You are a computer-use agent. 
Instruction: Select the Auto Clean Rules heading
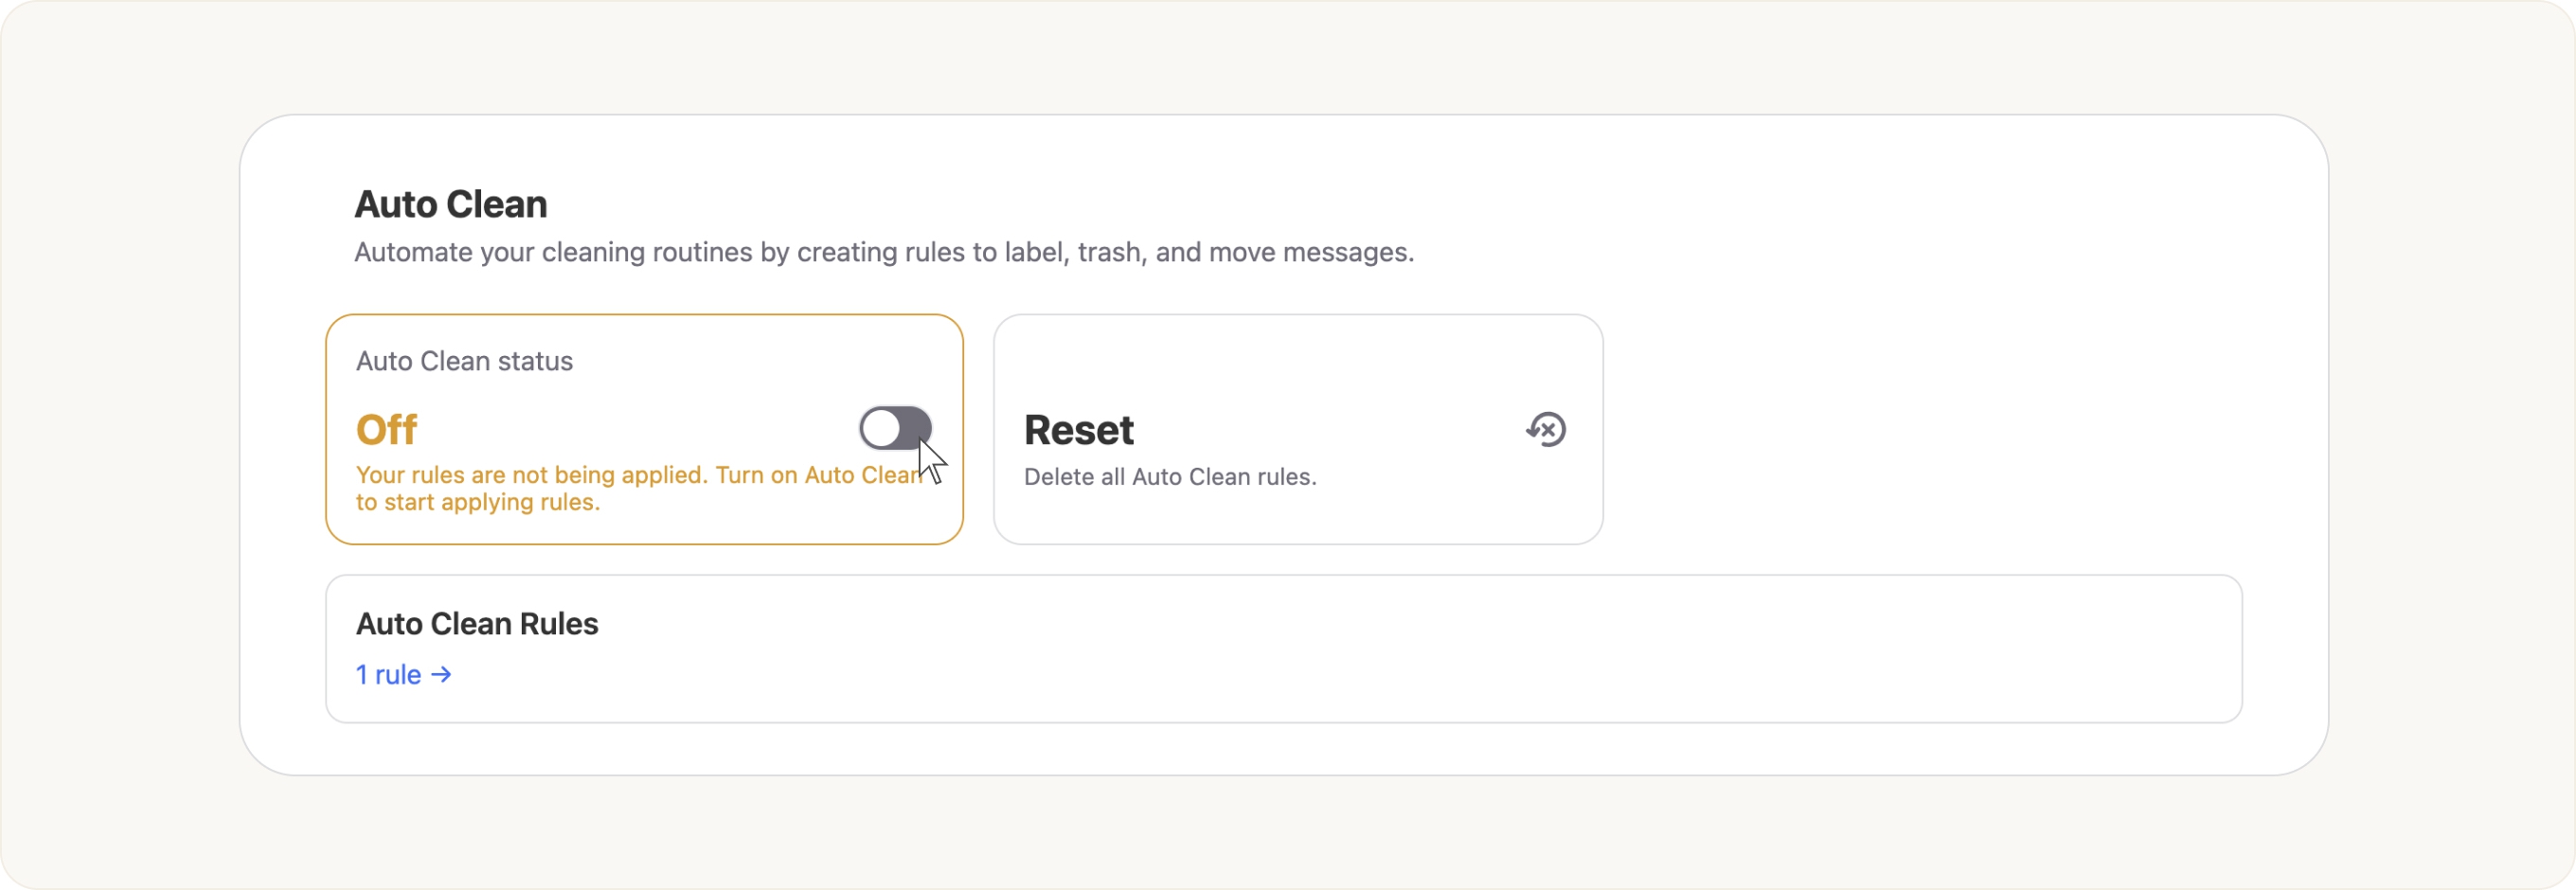click(477, 624)
